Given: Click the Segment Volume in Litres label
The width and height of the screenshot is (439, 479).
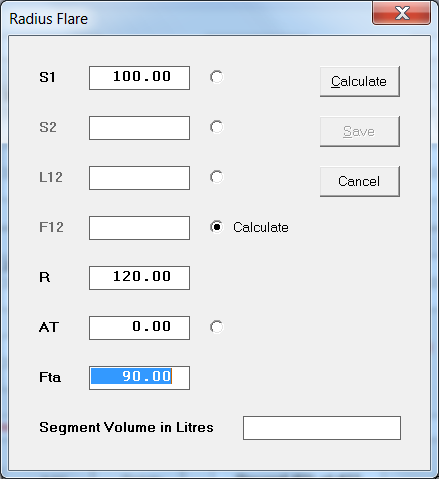Looking at the screenshot, I should [126, 427].
